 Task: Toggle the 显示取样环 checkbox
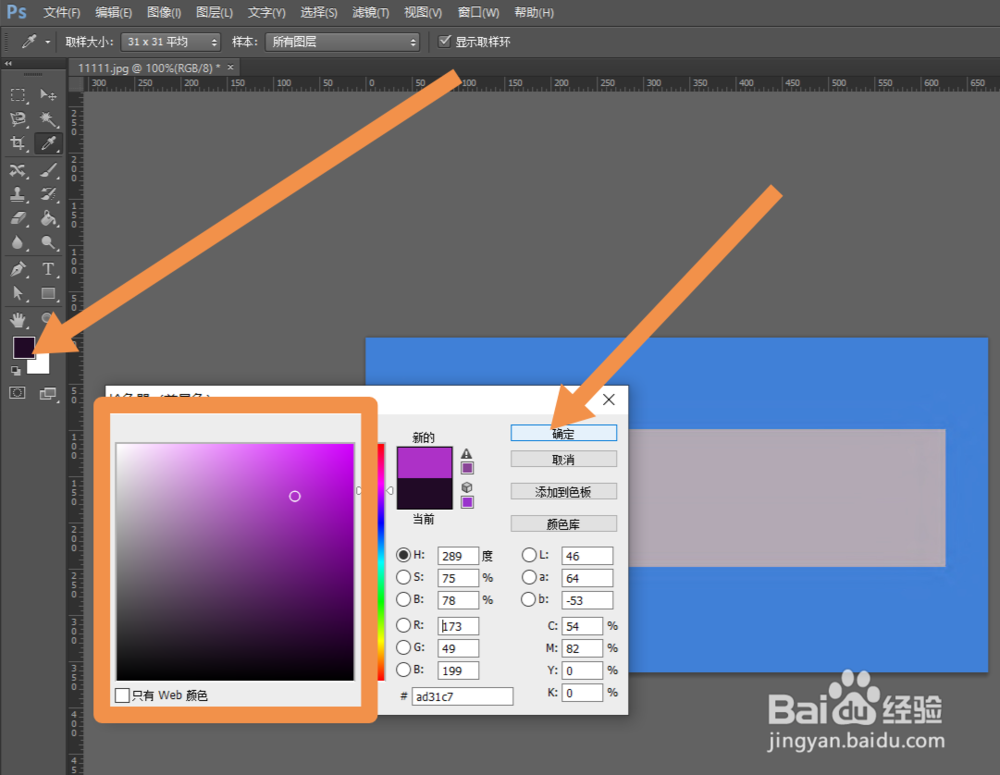tap(445, 41)
